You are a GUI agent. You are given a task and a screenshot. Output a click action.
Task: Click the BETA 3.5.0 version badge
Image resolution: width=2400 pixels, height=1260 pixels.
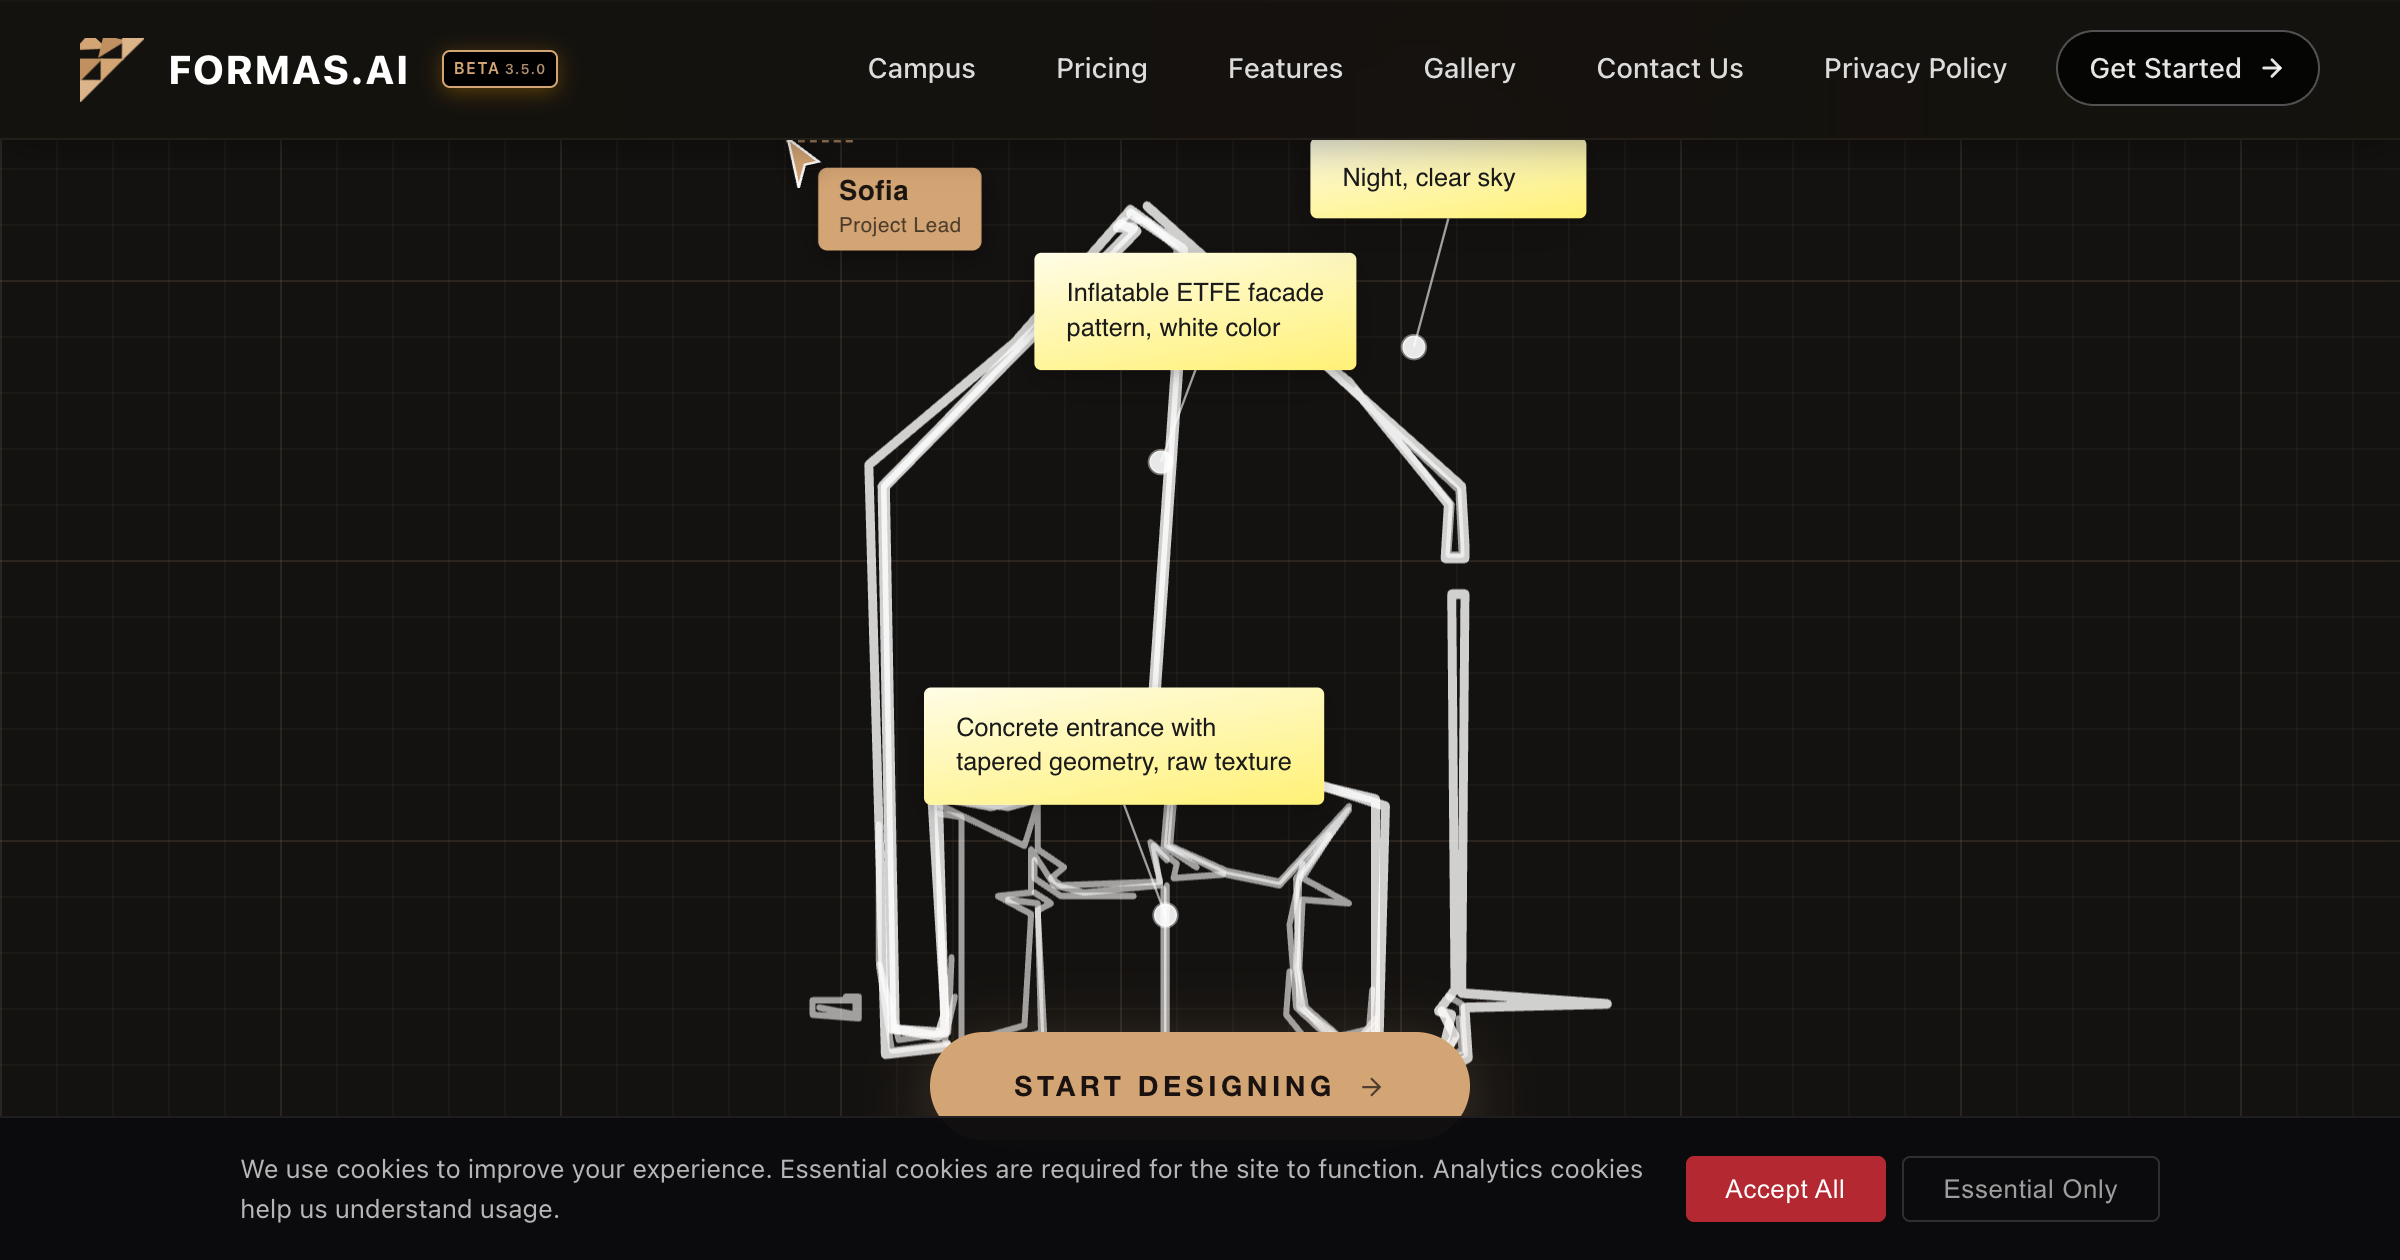pyautogui.click(x=500, y=69)
